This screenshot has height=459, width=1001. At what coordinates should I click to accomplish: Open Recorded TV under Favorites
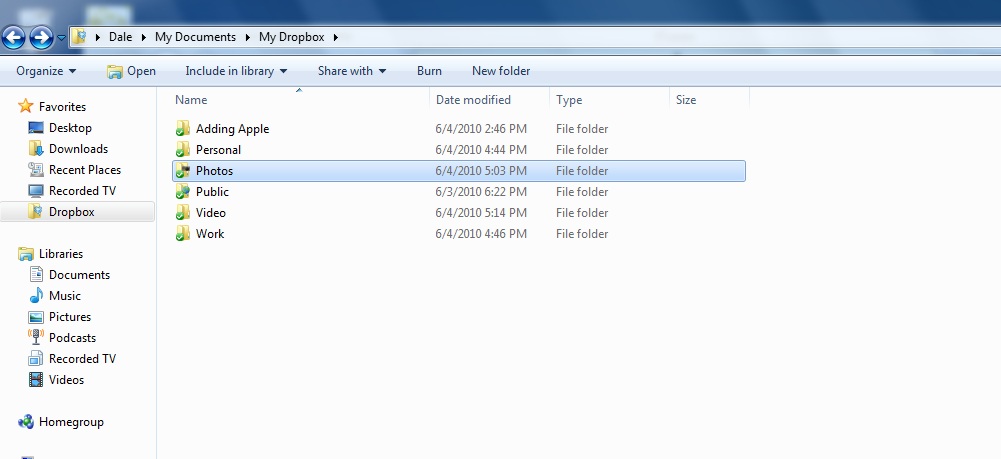(82, 191)
